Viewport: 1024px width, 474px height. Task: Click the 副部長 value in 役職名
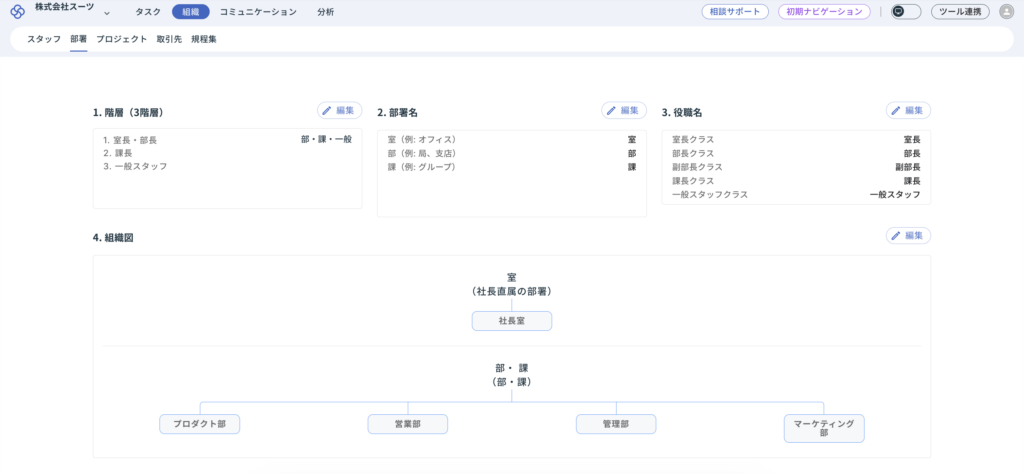click(908, 167)
